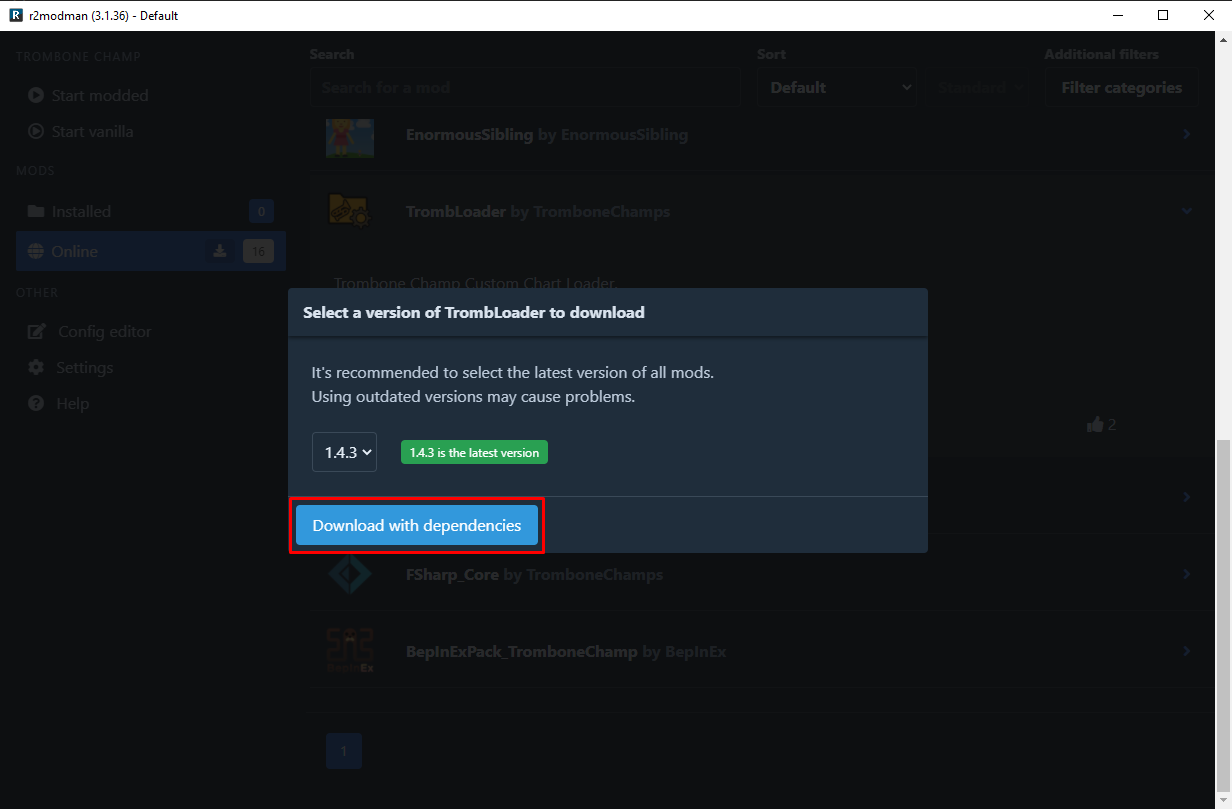Close the r2modman window
This screenshot has height=809, width=1232.
(x=1208, y=15)
